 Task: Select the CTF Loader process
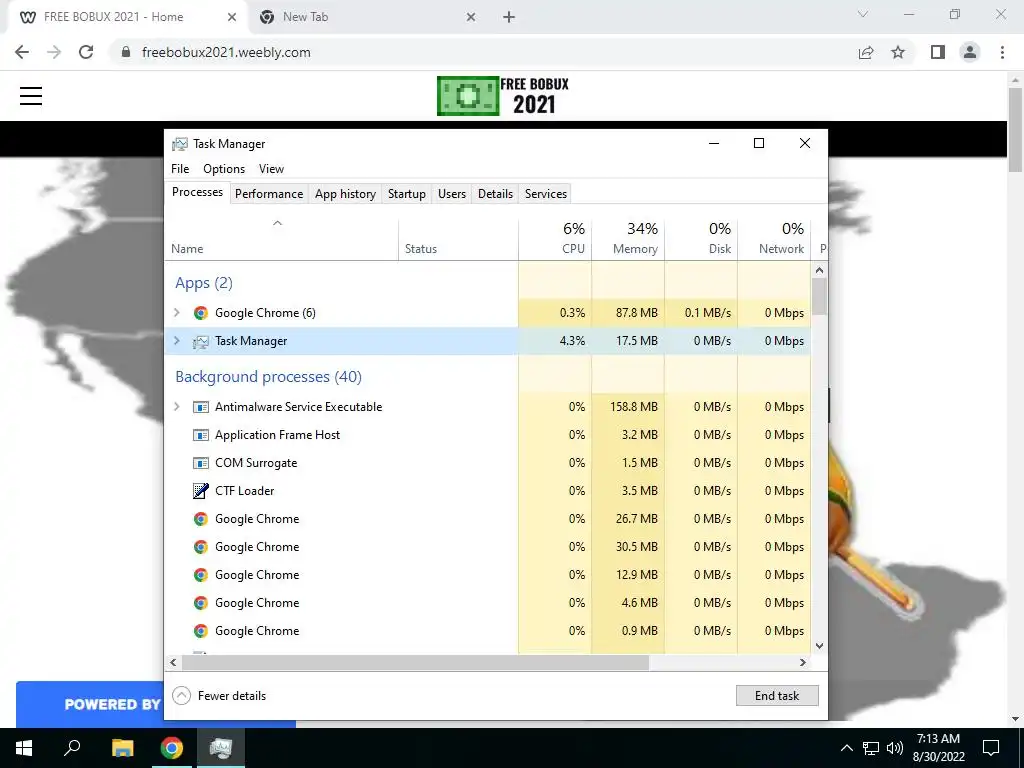tap(488, 491)
